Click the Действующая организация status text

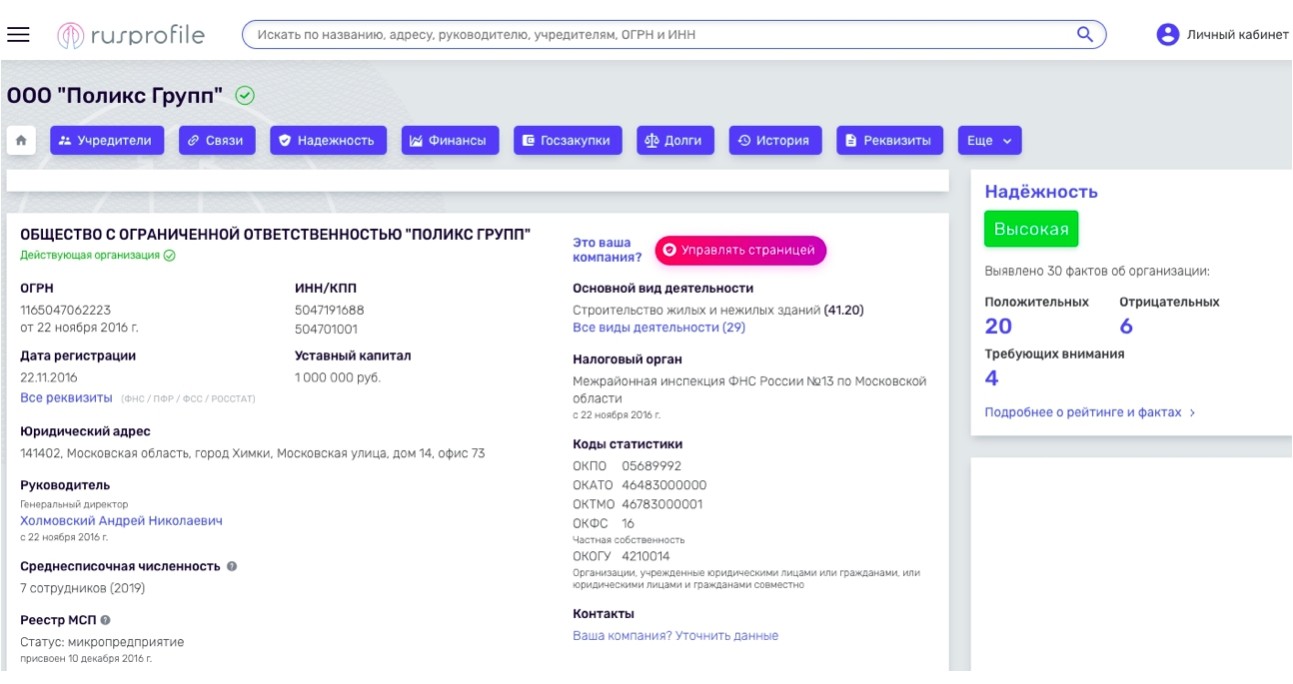click(x=90, y=255)
